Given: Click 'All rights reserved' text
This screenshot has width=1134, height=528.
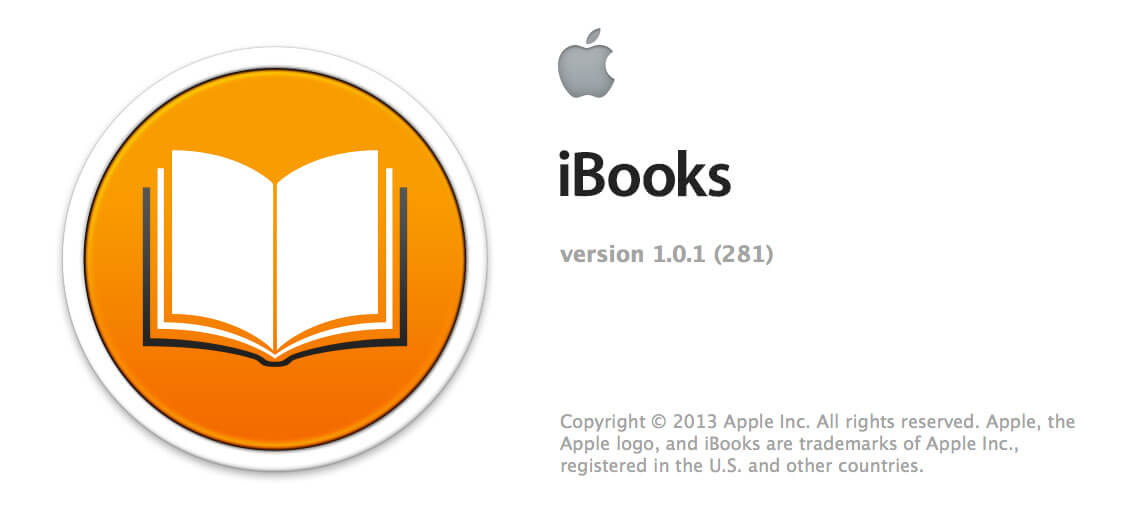Looking at the screenshot, I should 882,421.
